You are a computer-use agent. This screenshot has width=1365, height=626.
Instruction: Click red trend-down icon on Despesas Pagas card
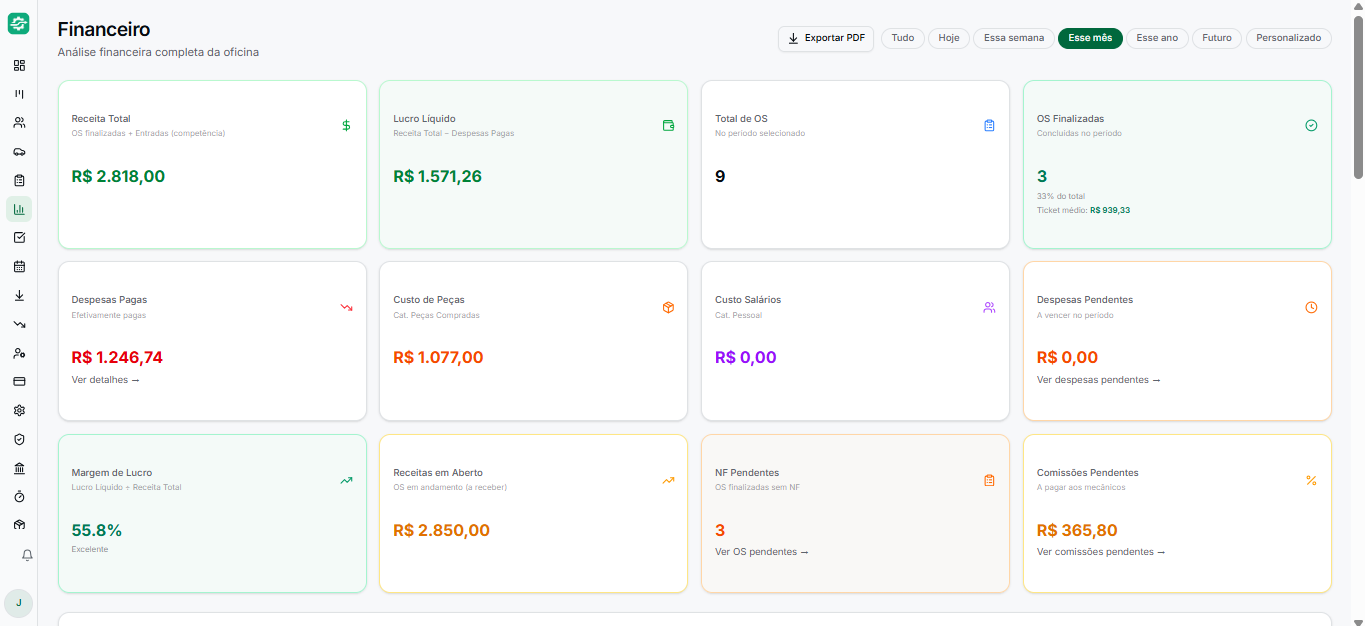[346, 307]
